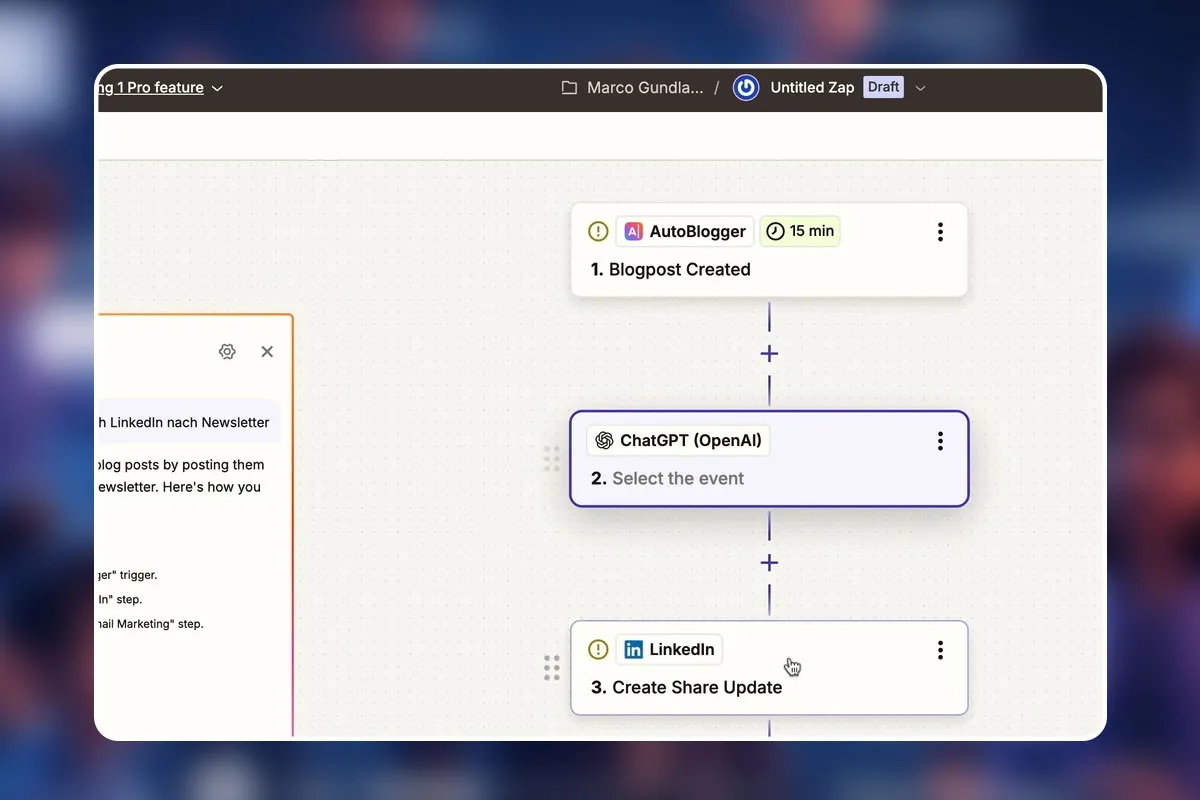The image size is (1200, 800).
Task: Click the AutoBlogger app logo
Action: pos(634,231)
